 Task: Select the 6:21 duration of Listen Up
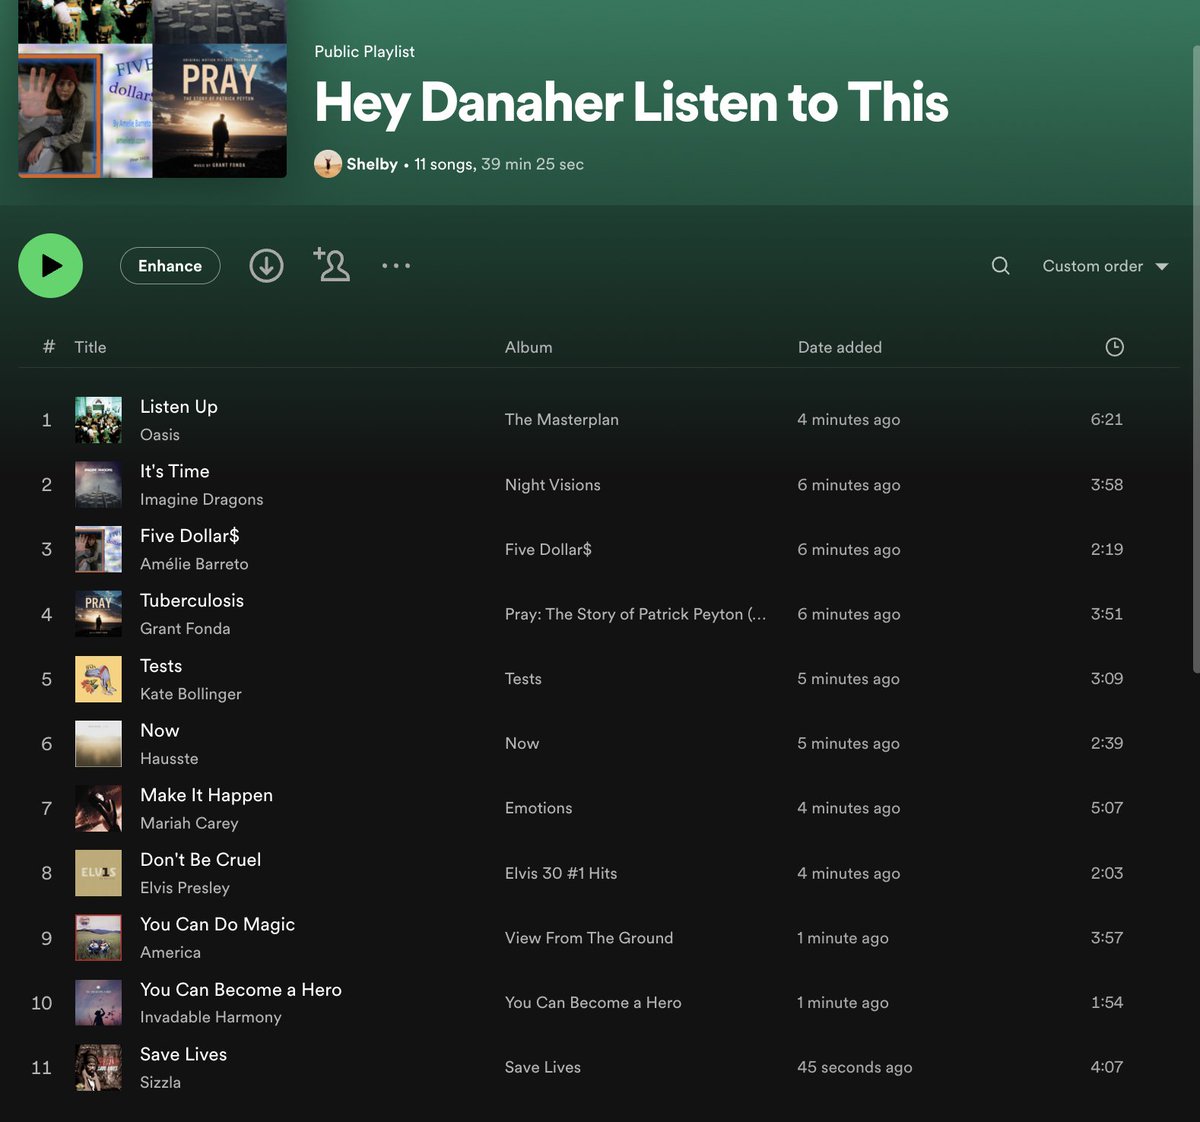[x=1107, y=420]
